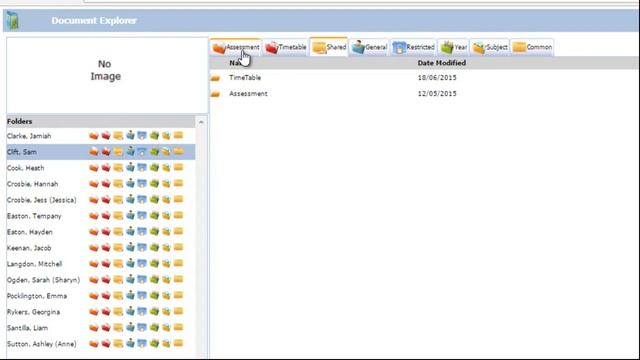Open General folder icon for Crosbie, Hannah
Screen dimensions: 640x360
(x=130, y=184)
